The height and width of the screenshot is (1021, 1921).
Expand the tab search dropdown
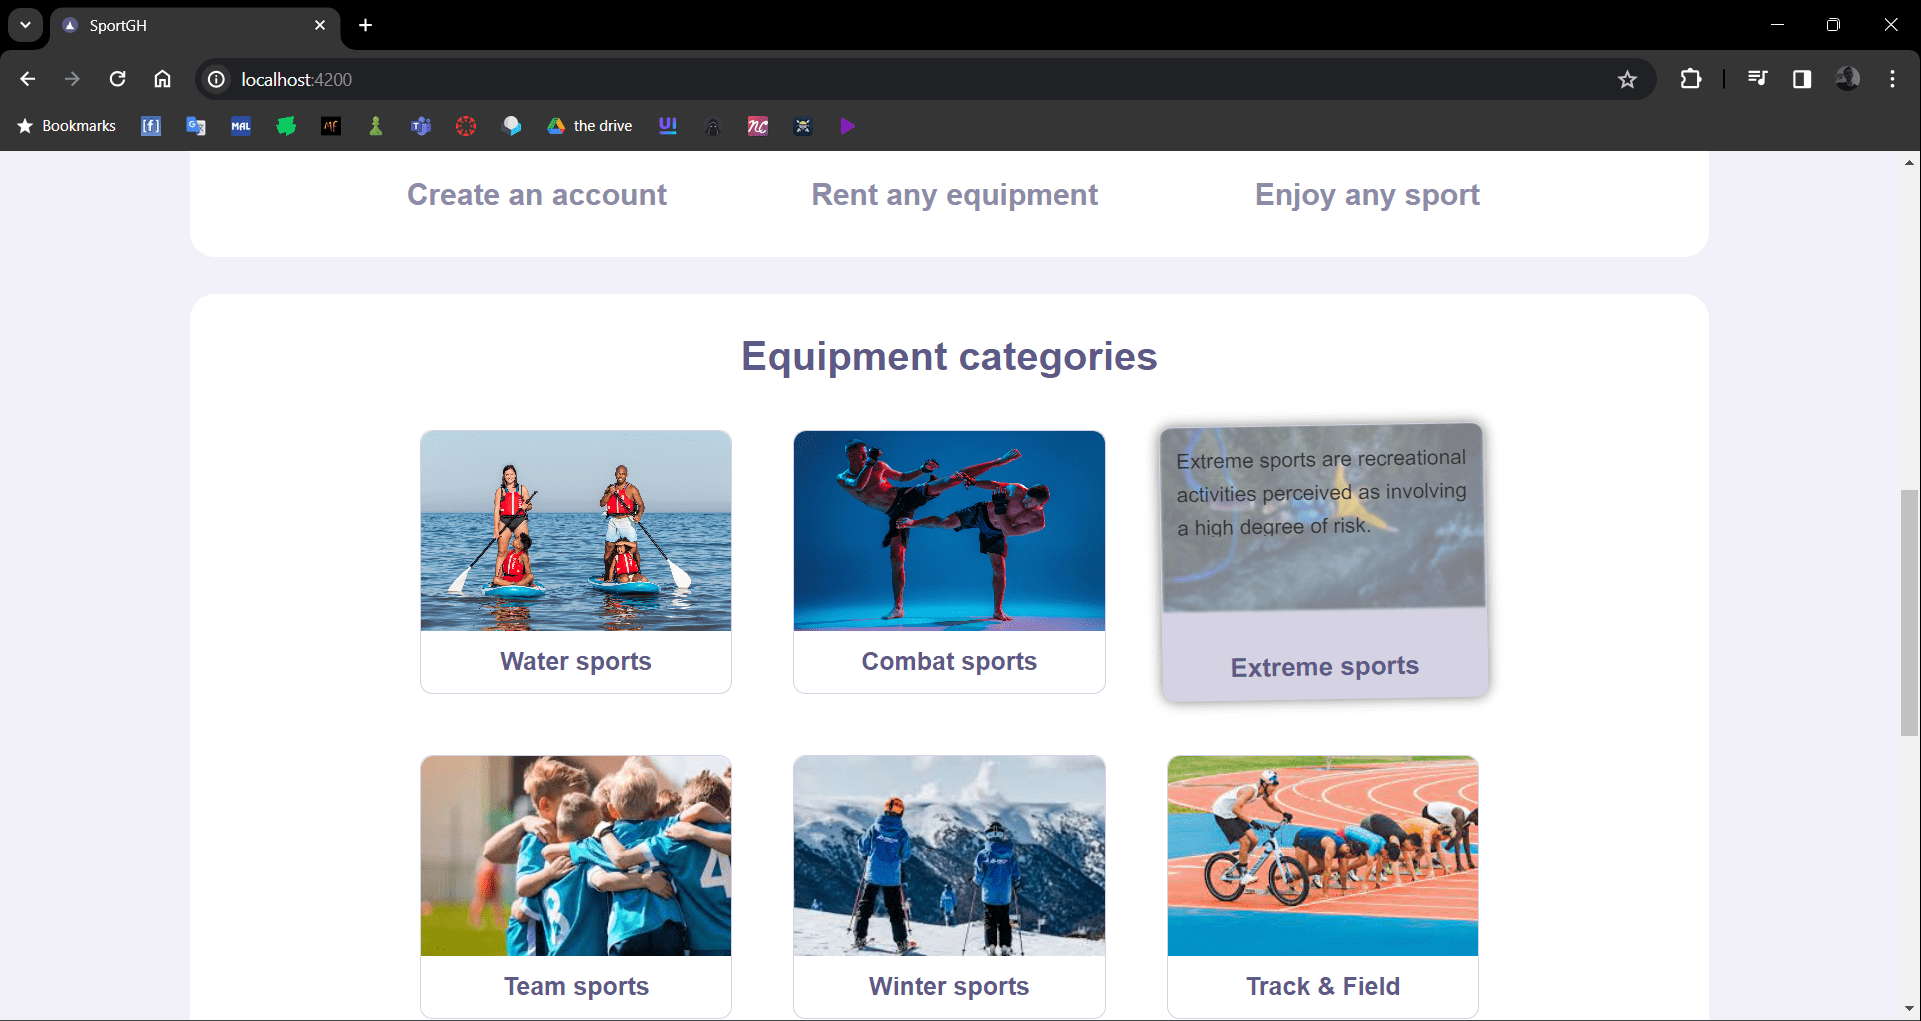[25, 25]
